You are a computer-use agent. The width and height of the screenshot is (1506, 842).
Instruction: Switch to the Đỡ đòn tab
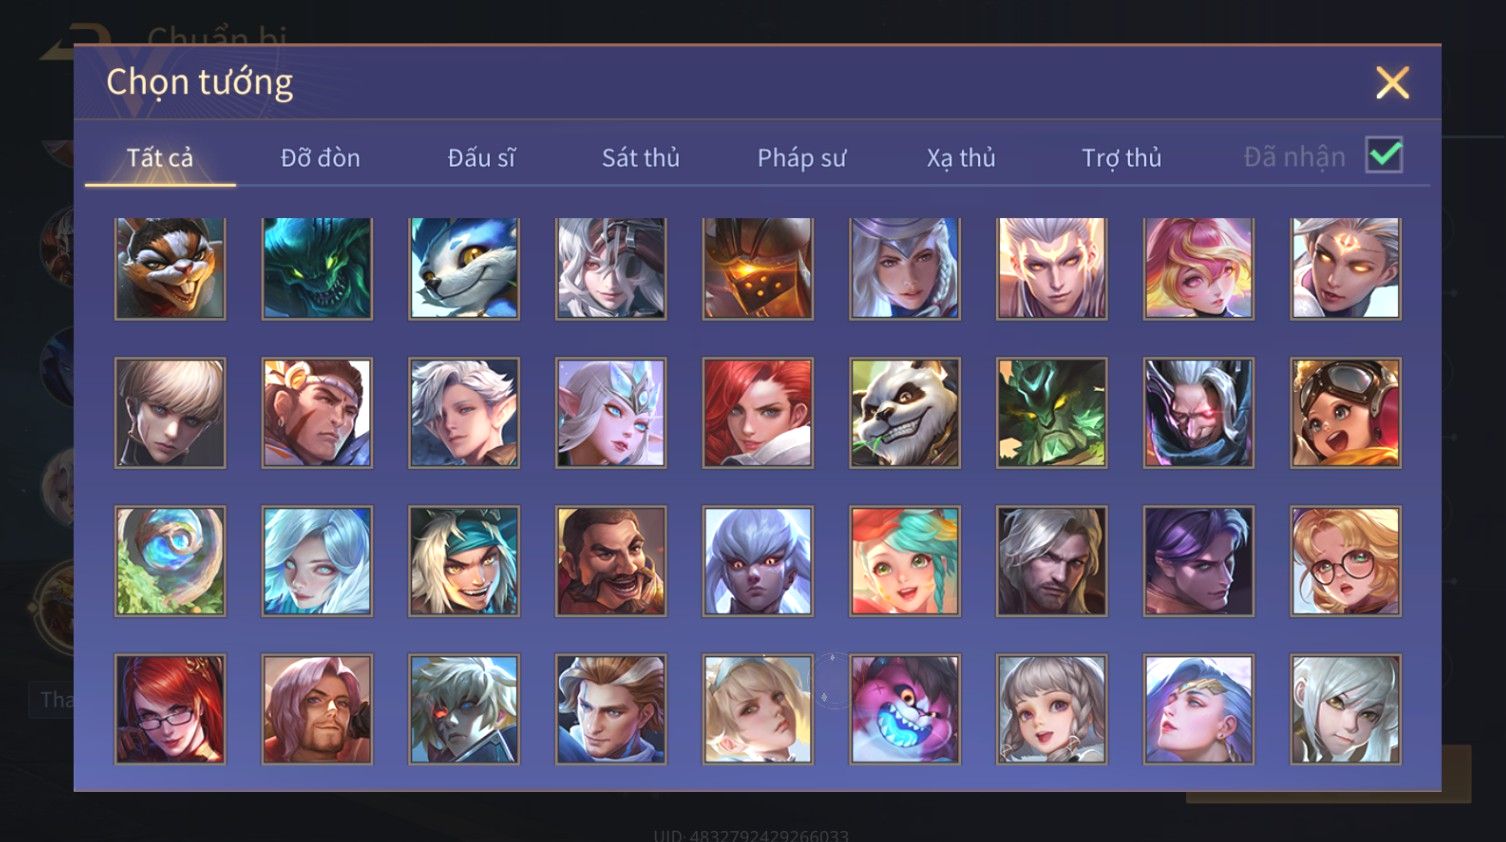[x=320, y=158]
